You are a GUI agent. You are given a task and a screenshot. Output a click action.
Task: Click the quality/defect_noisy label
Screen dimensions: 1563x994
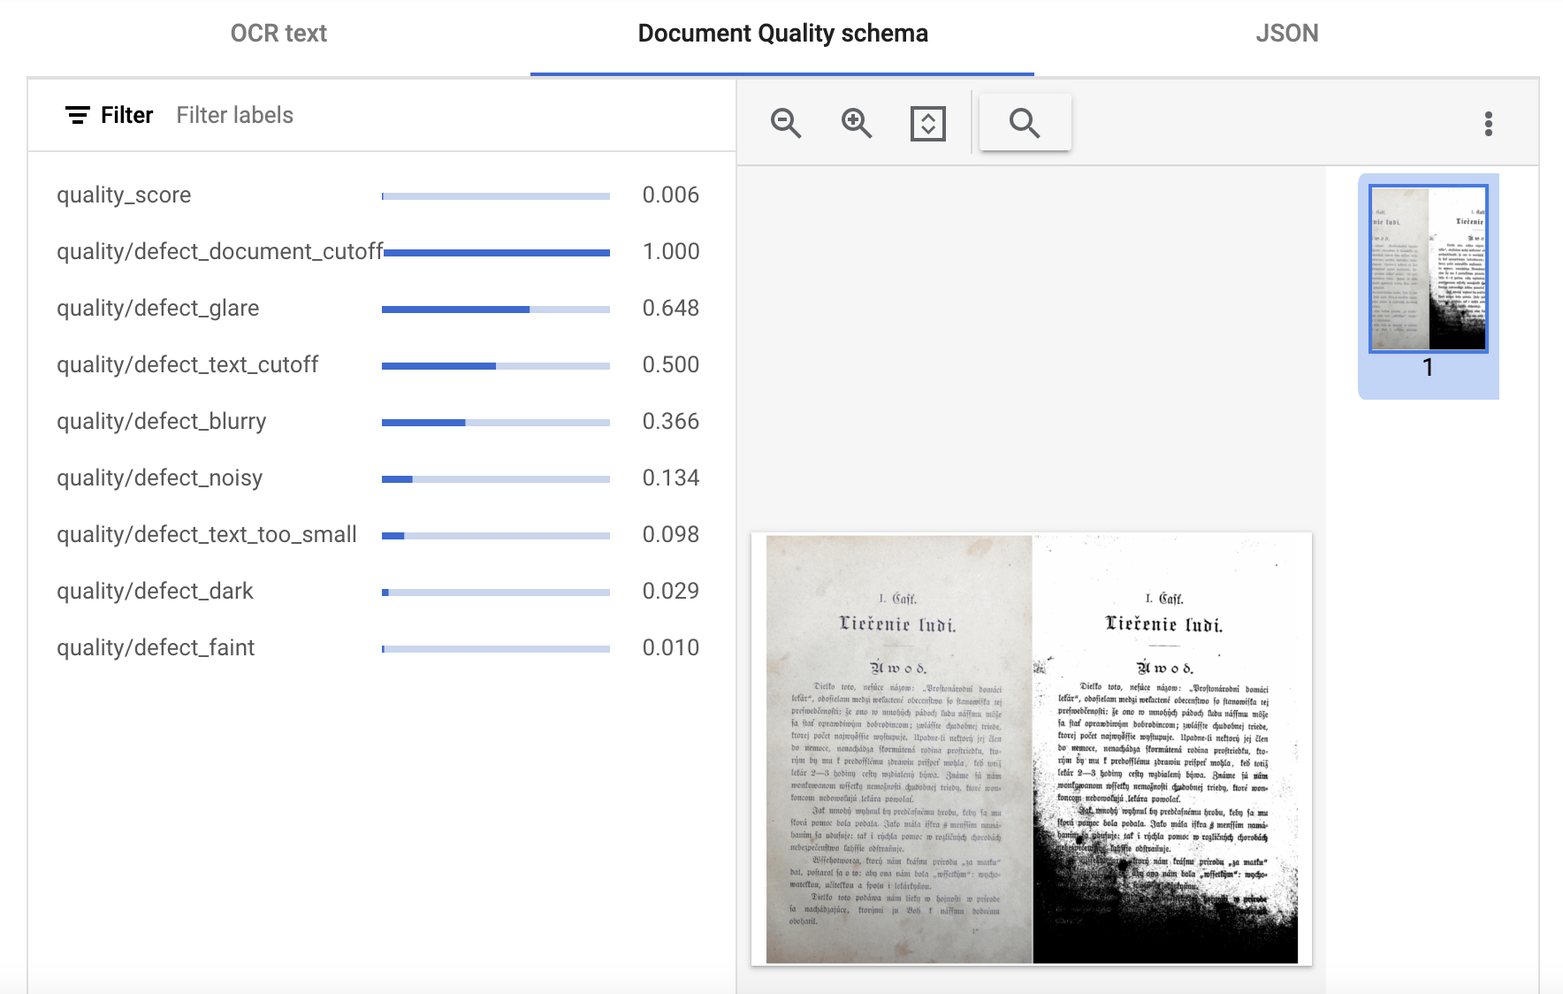[160, 478]
